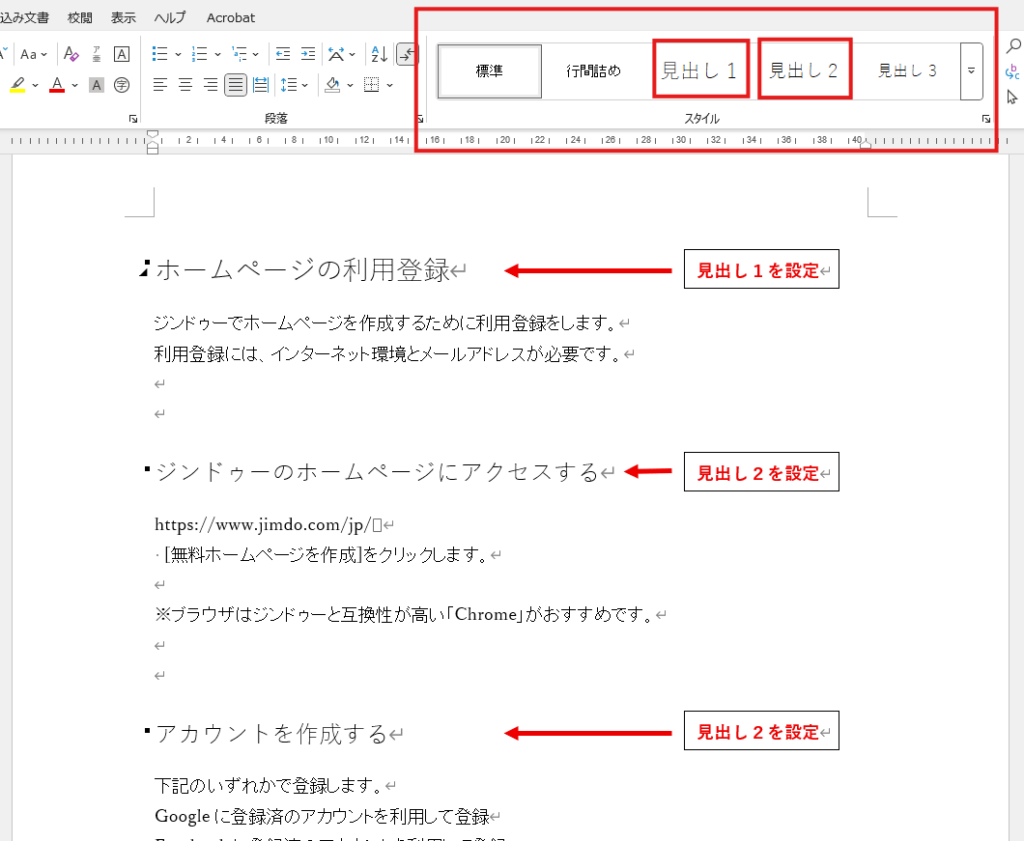This screenshot has width=1024, height=841.
Task: Click the sort A to Z icon
Action: click(379, 54)
